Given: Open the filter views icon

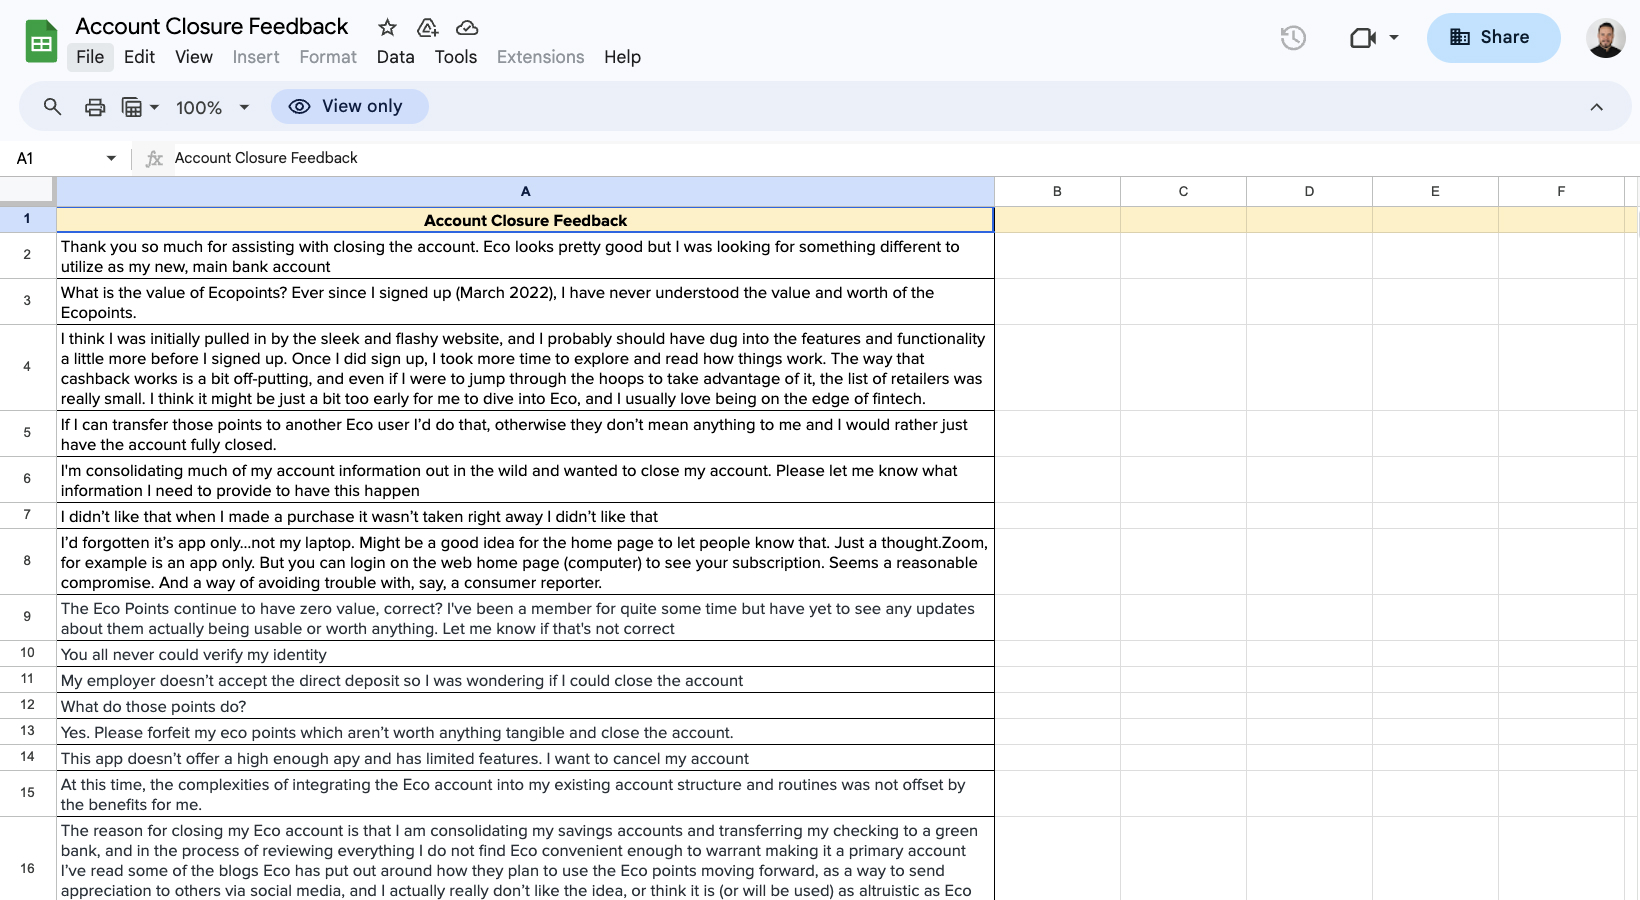Looking at the screenshot, I should click(131, 107).
